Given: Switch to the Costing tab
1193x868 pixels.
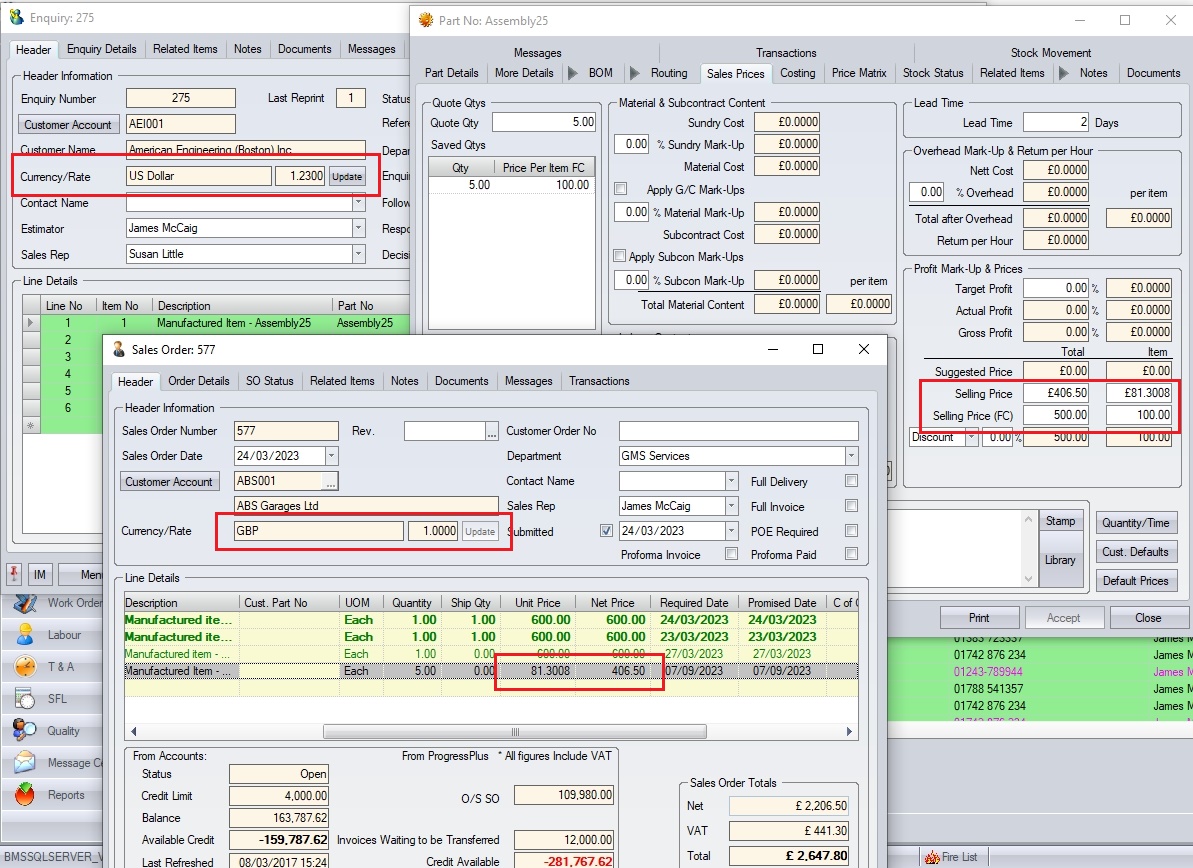Looking at the screenshot, I should tap(797, 73).
